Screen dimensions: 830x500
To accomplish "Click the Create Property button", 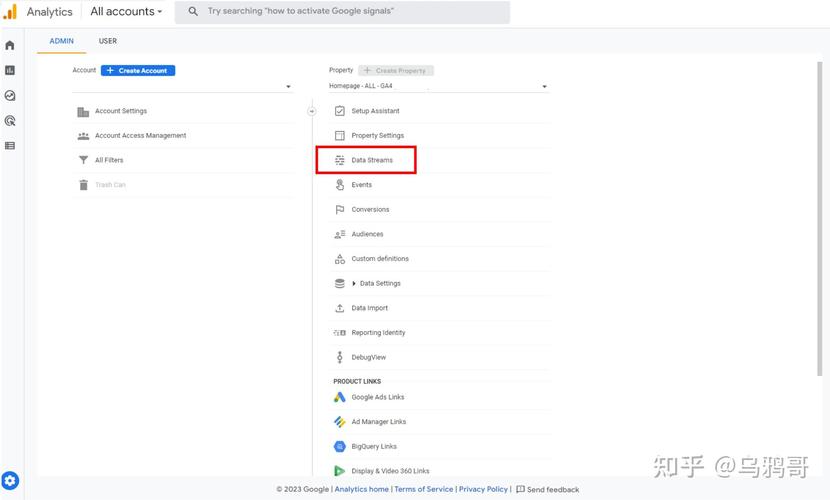I will (396, 70).
